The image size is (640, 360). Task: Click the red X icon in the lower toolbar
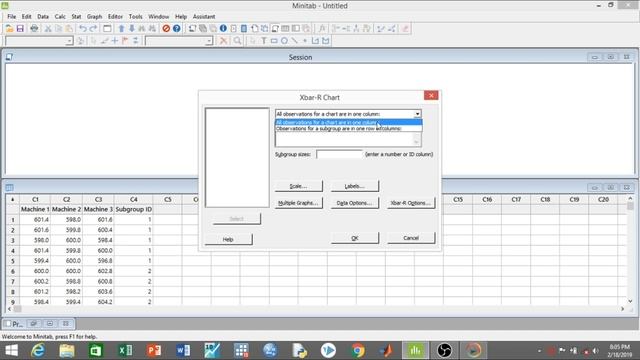point(223,41)
